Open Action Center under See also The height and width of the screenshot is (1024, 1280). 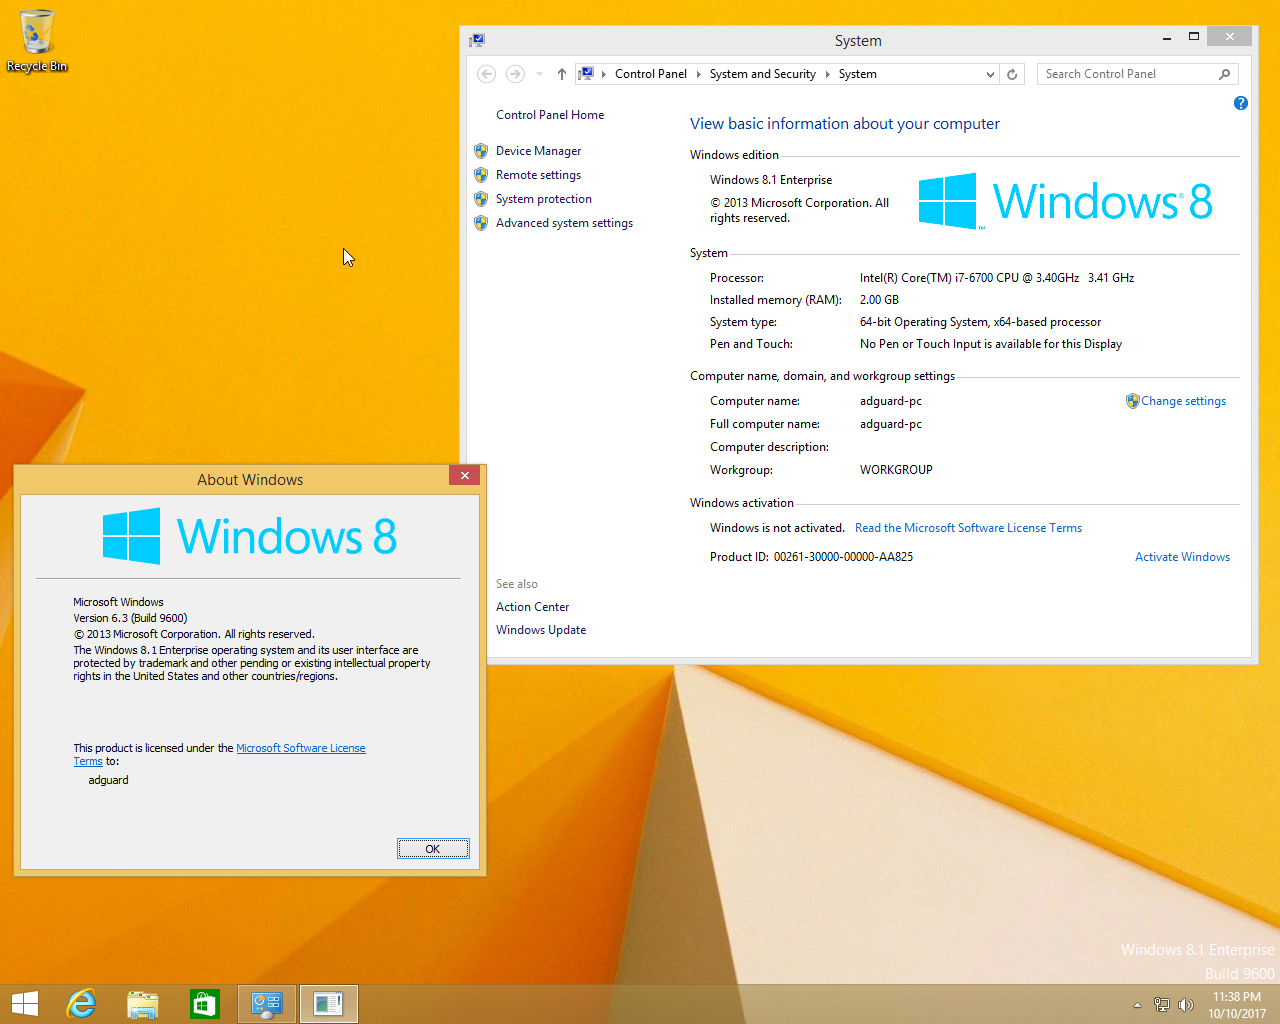coord(532,607)
